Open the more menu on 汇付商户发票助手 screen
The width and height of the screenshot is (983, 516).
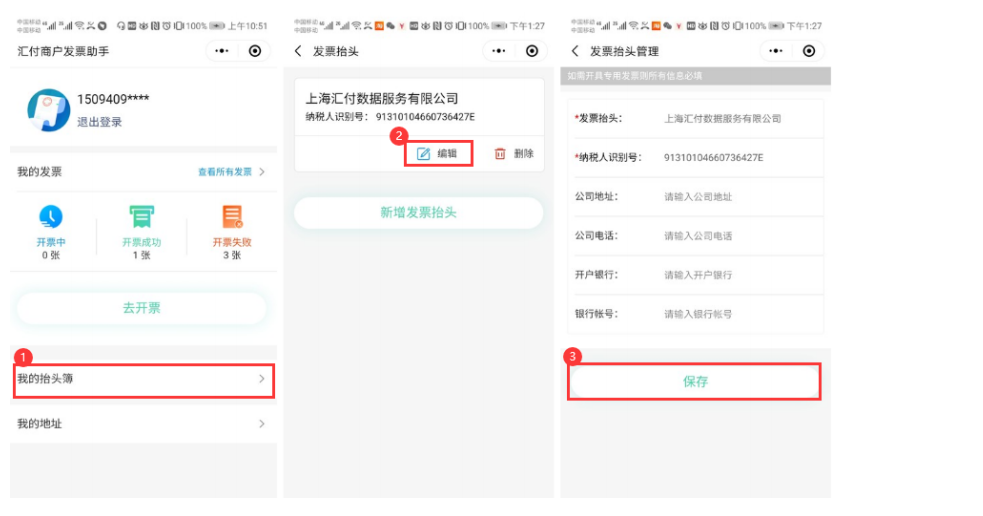coord(222,51)
